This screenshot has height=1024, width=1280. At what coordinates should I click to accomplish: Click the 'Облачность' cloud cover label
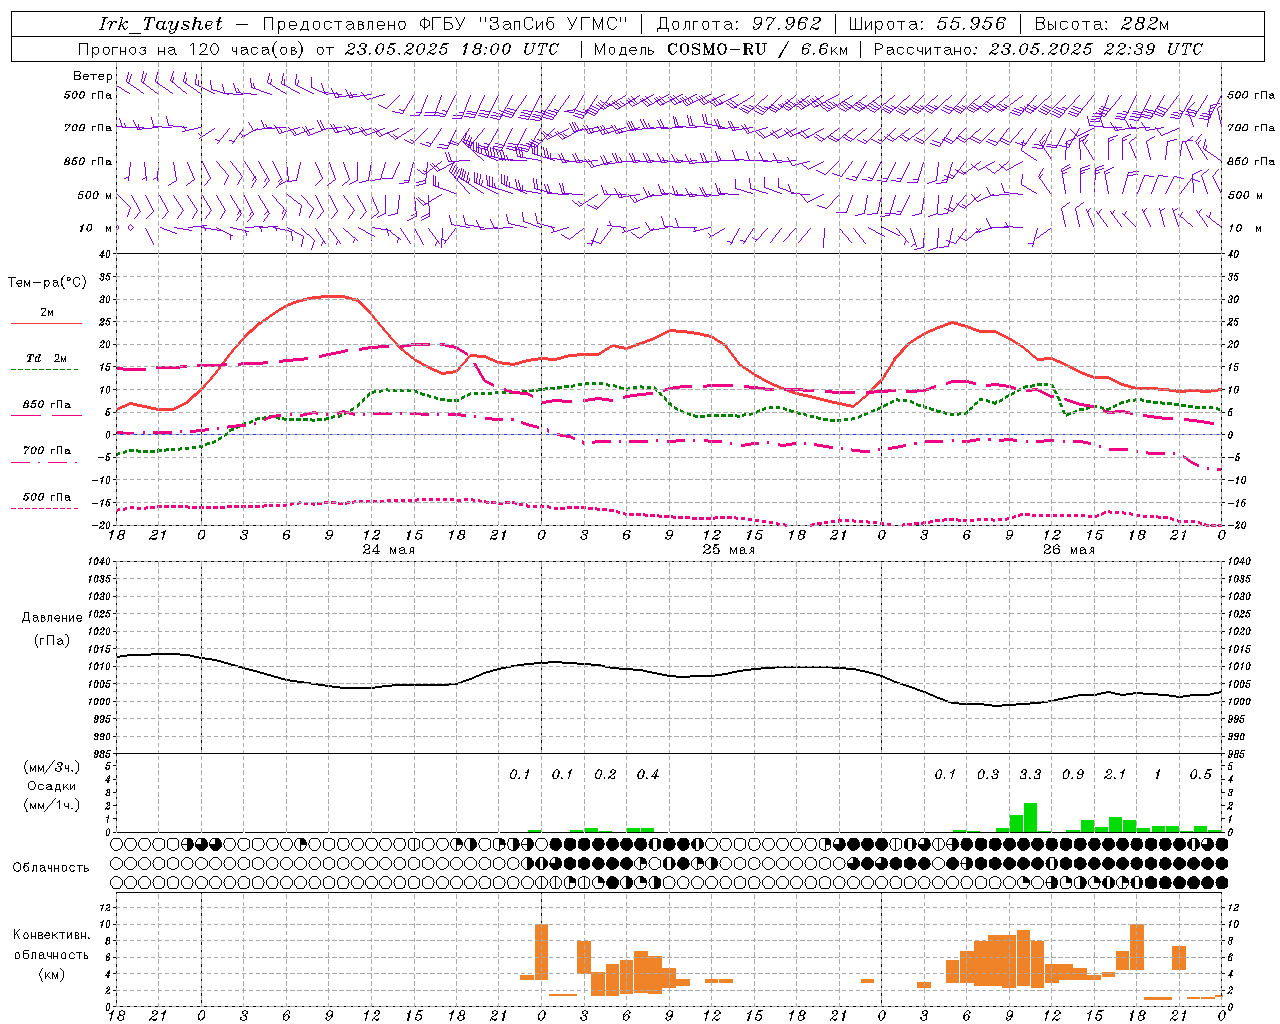pos(51,867)
